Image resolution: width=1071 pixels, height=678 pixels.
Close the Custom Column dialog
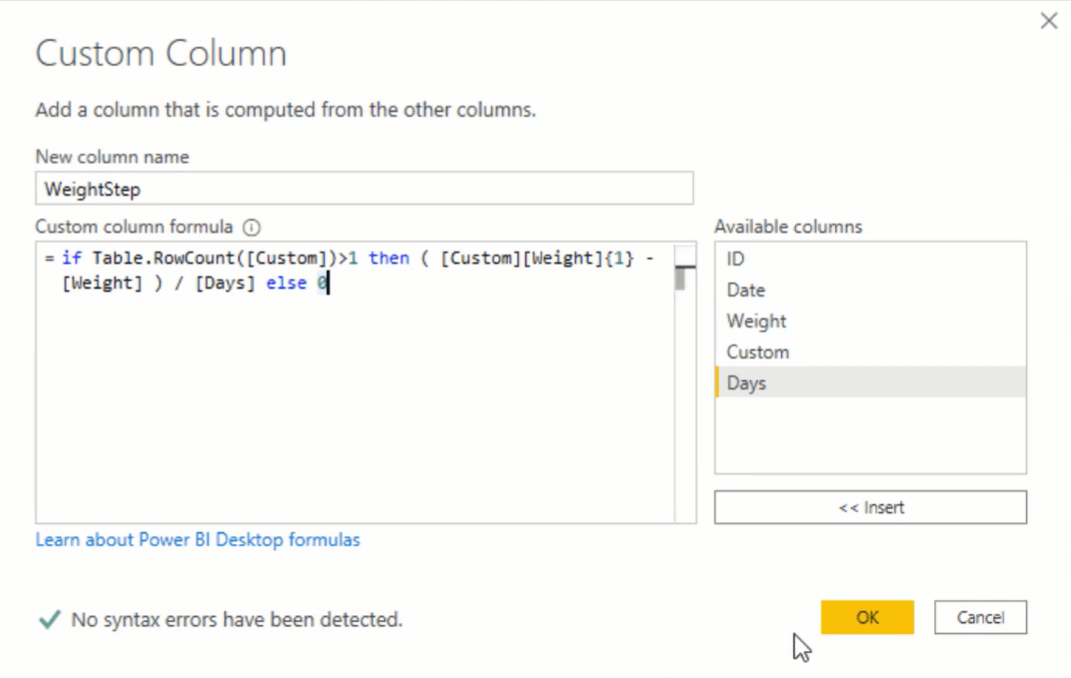click(1048, 21)
